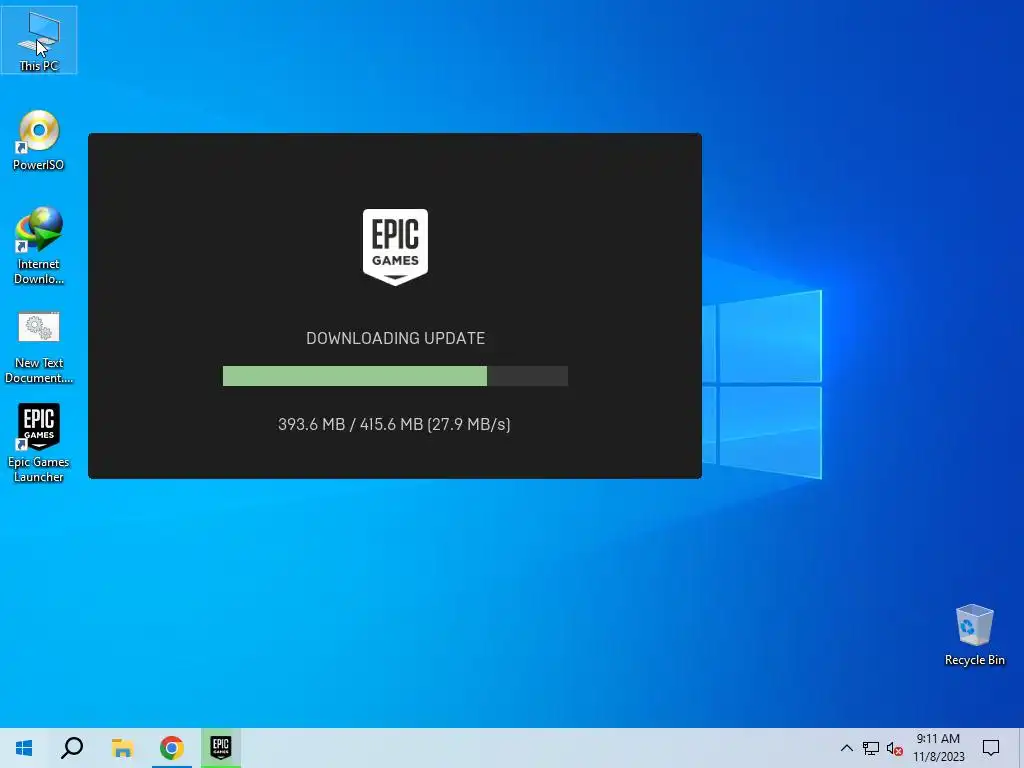The width and height of the screenshot is (1024, 768).
Task: Open the network status tray icon
Action: (871, 748)
